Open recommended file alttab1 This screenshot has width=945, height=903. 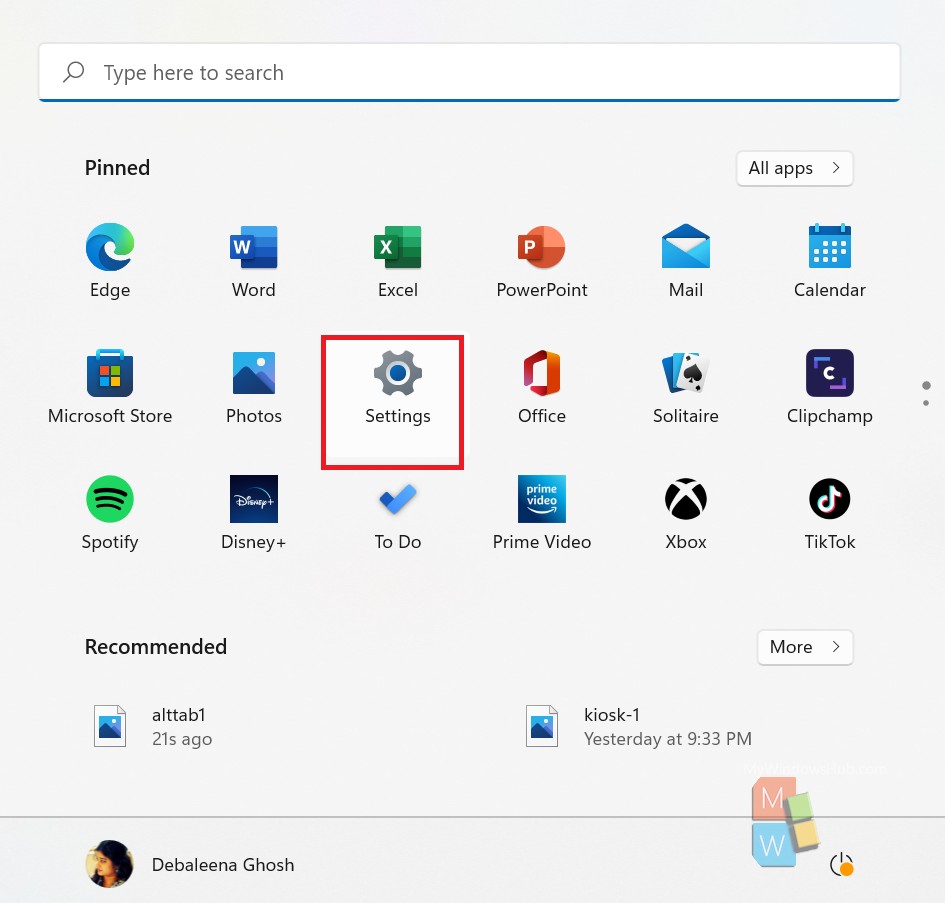click(x=153, y=726)
